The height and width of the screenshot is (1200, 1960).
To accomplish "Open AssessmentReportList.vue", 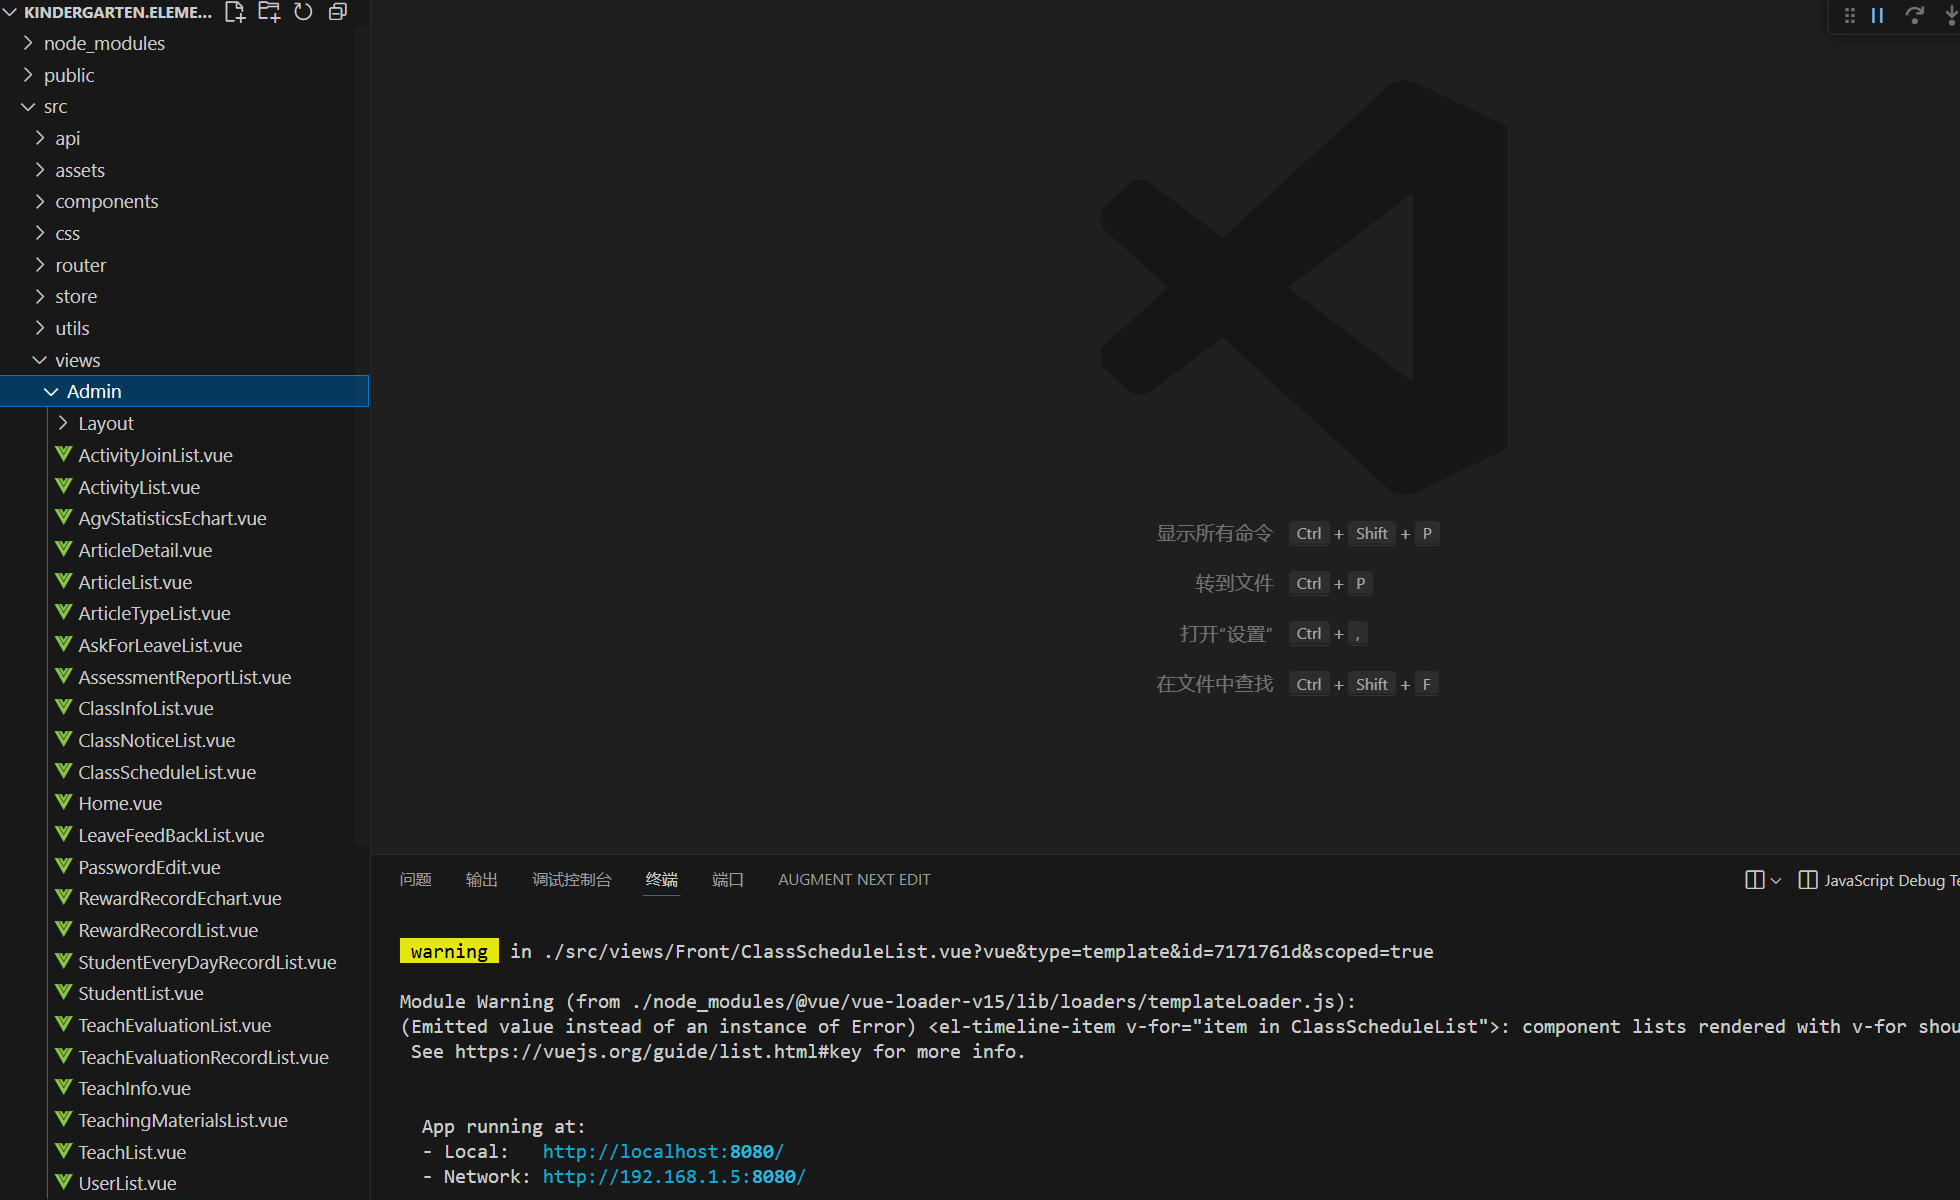I will click(185, 677).
